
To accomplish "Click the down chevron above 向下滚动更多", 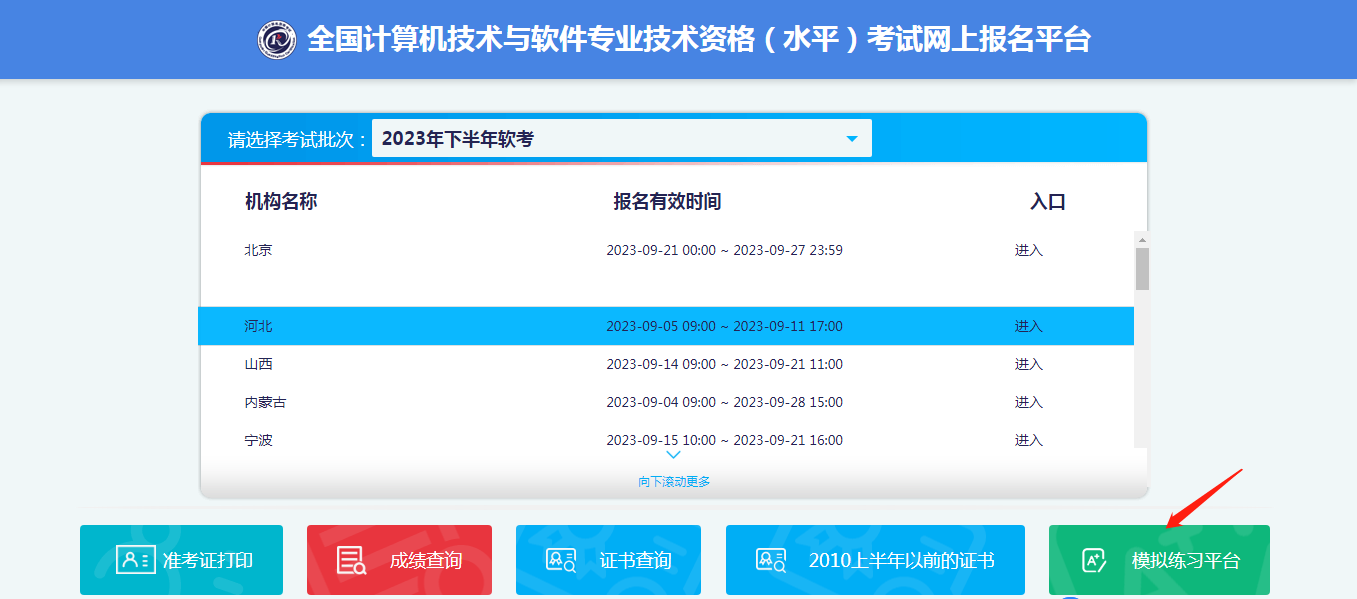I will coord(673,455).
